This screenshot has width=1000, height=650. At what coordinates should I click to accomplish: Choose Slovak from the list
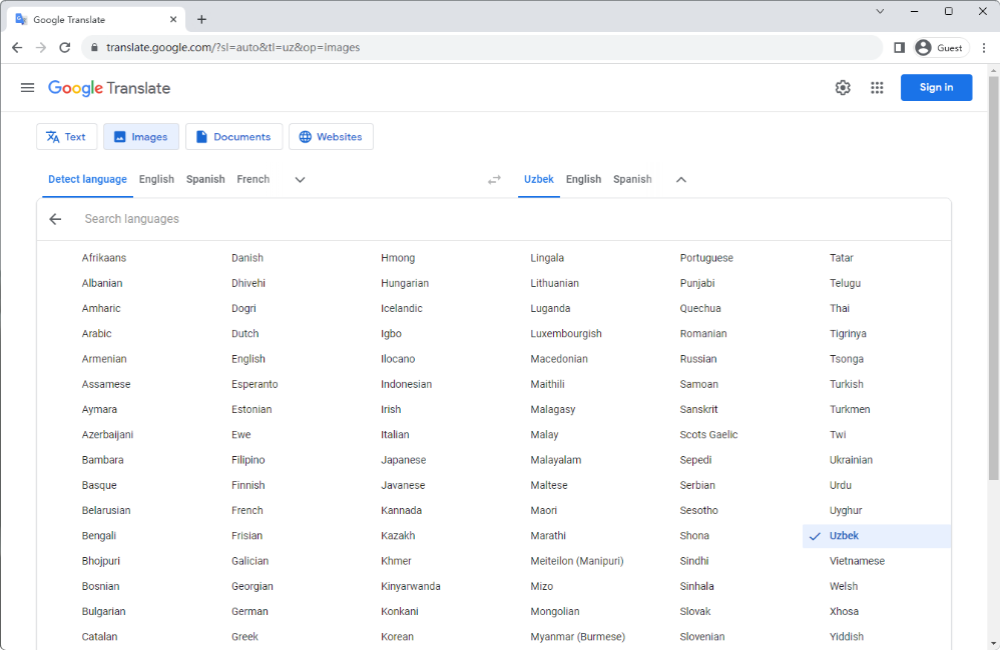(695, 611)
